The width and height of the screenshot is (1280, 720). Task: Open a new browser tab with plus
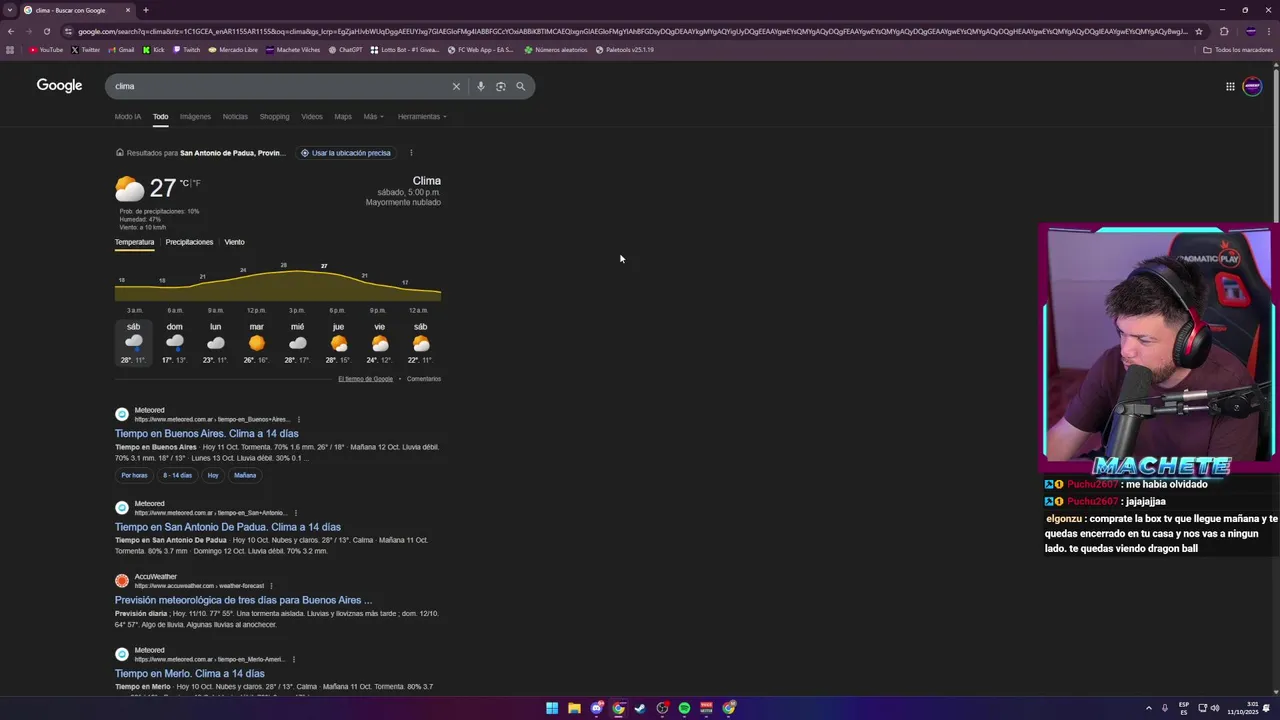[x=146, y=10]
